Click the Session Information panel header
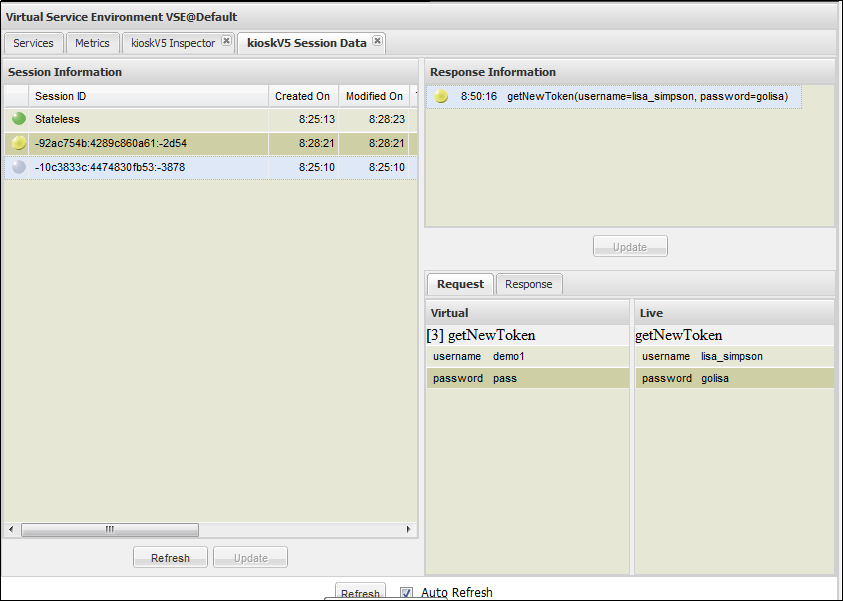The width and height of the screenshot is (843, 601). point(210,72)
